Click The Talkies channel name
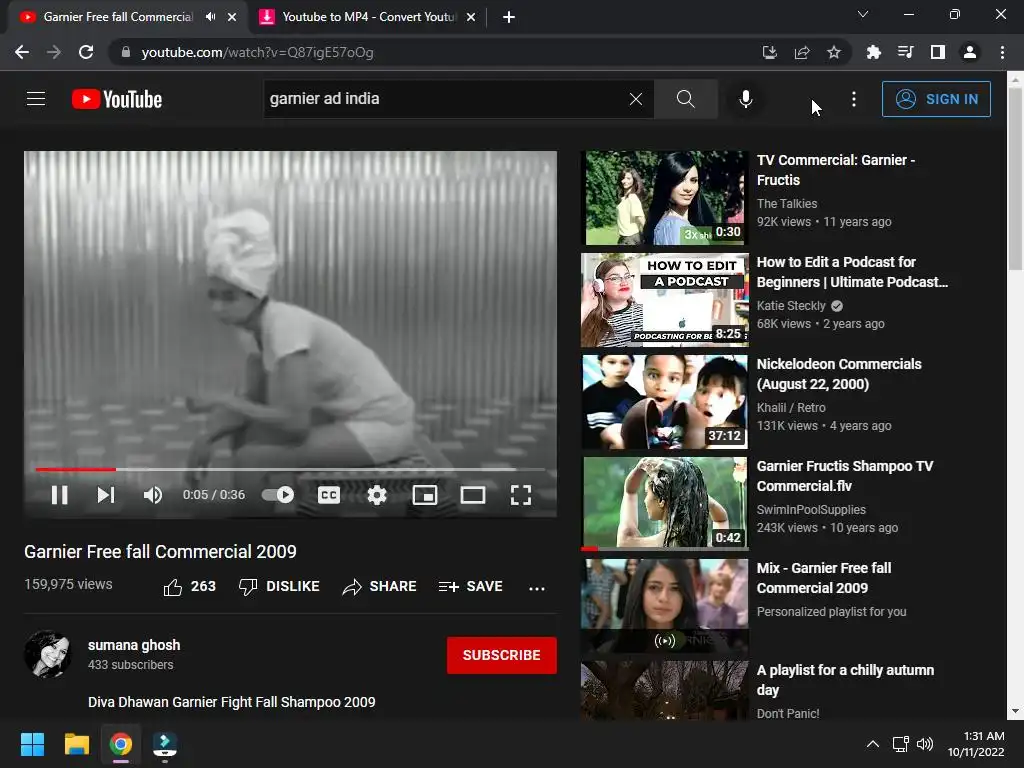Image resolution: width=1024 pixels, height=768 pixels. 786,204
